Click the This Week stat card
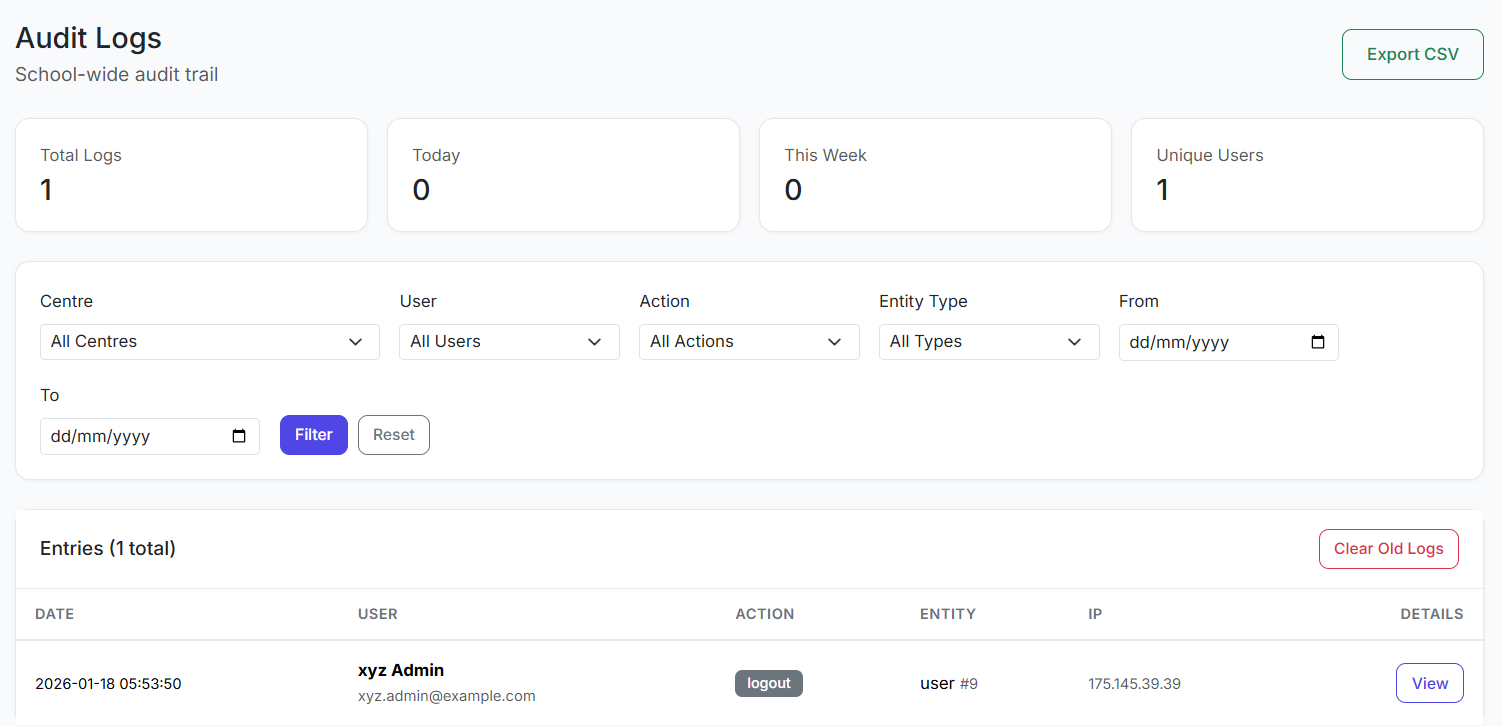 click(x=935, y=175)
